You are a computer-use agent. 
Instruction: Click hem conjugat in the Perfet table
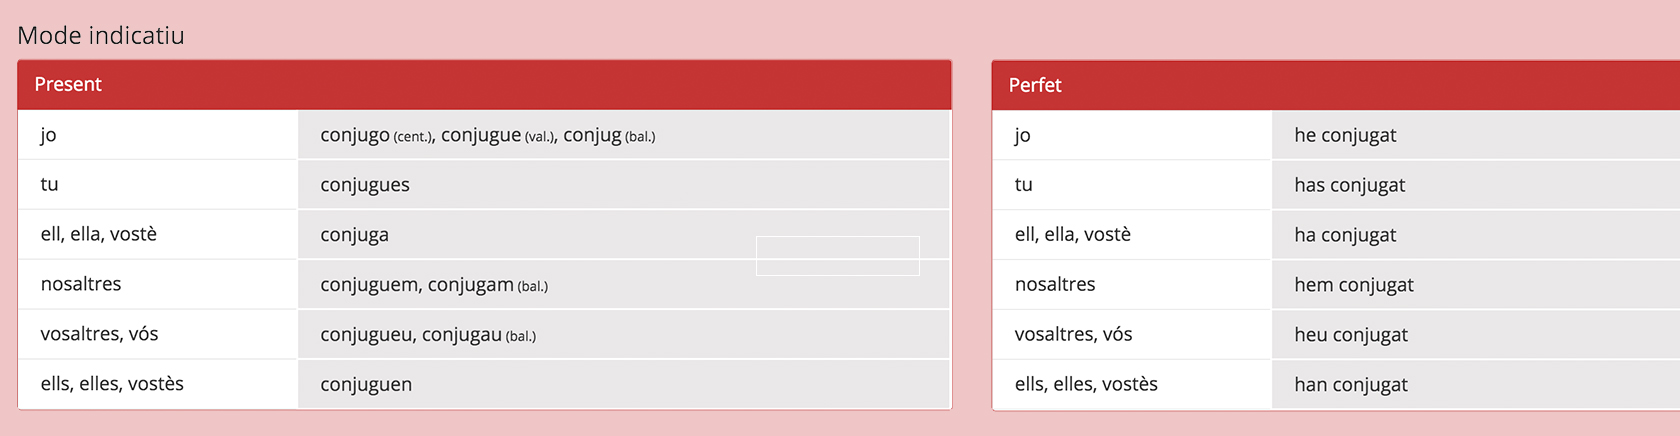pos(1354,285)
